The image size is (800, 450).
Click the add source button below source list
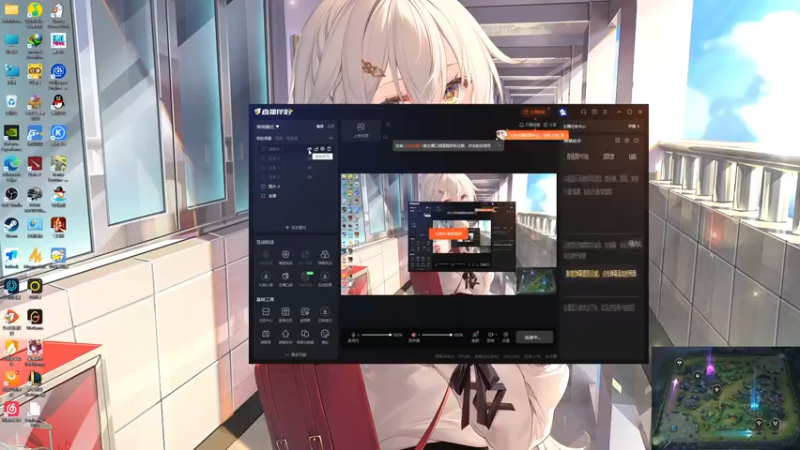point(296,228)
